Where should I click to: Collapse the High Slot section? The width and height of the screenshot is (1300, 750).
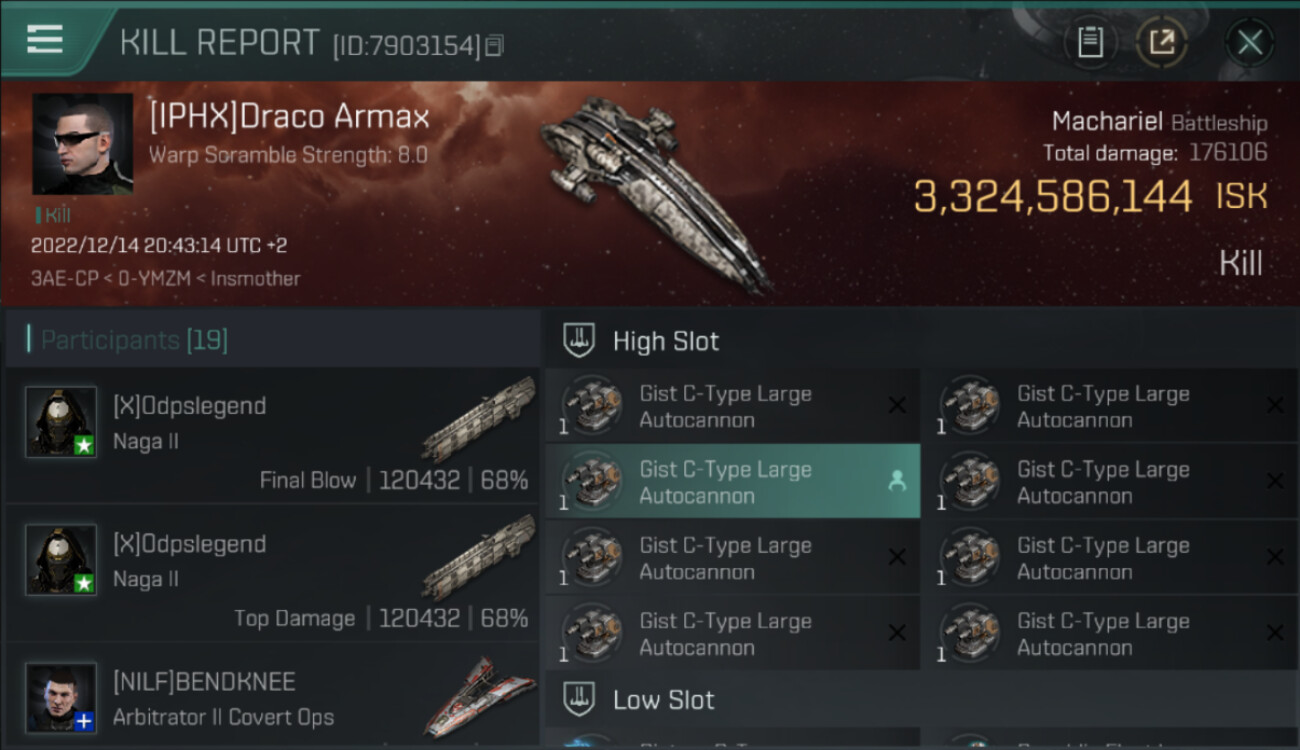(665, 341)
